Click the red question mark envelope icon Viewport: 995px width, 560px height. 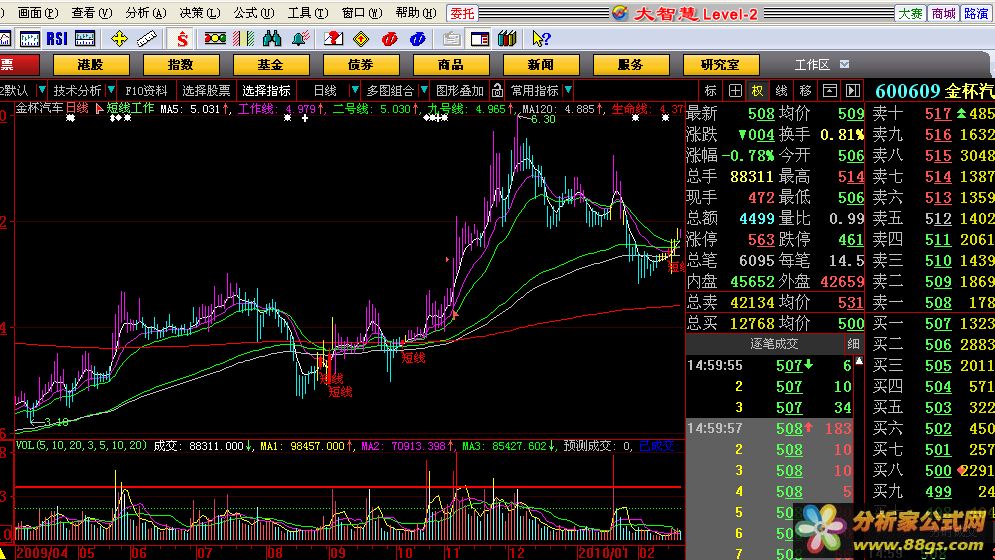[x=333, y=39]
